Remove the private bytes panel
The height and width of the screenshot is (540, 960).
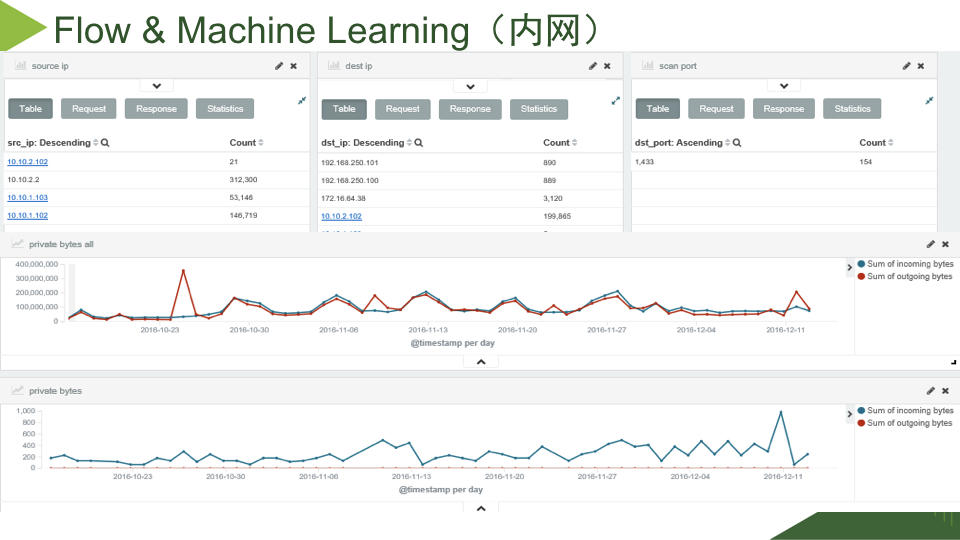tap(945, 391)
